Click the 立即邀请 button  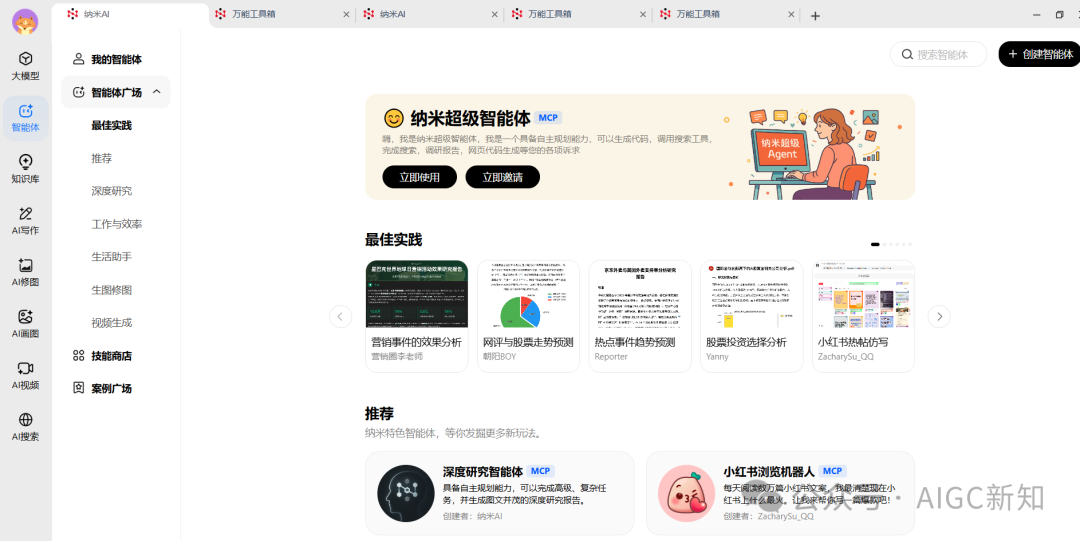click(502, 177)
